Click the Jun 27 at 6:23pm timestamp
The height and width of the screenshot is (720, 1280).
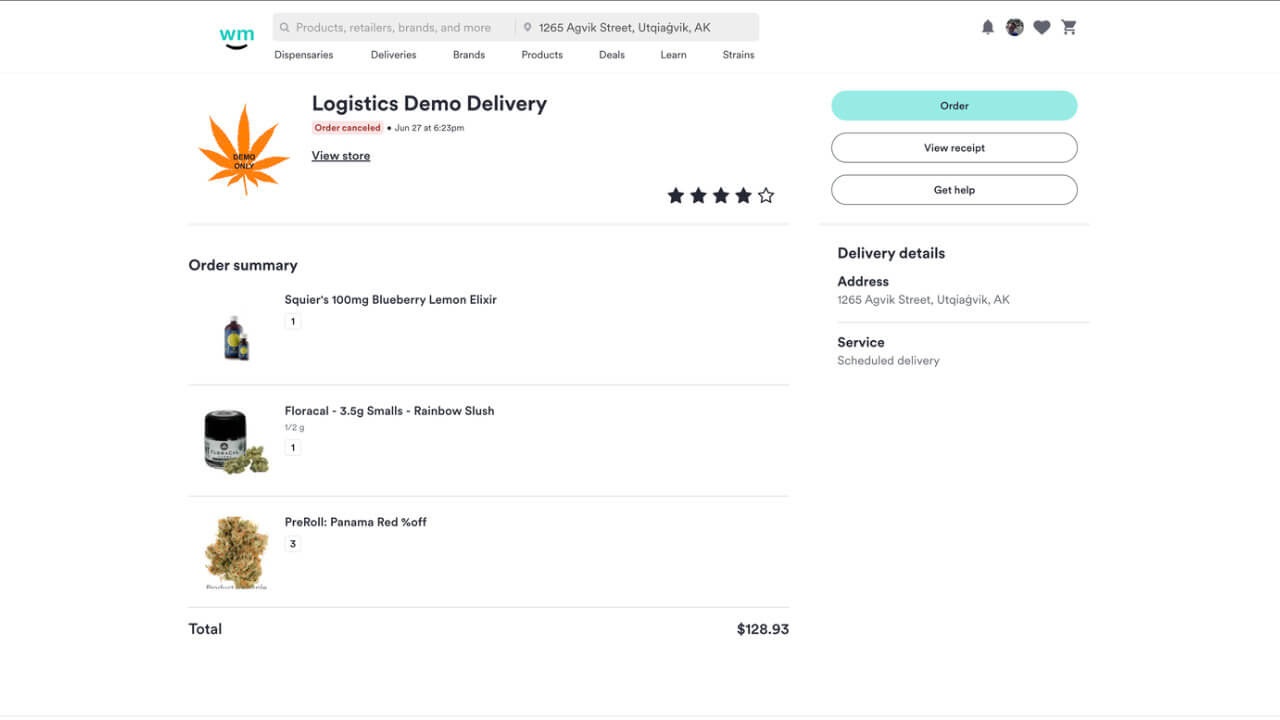[429, 128]
